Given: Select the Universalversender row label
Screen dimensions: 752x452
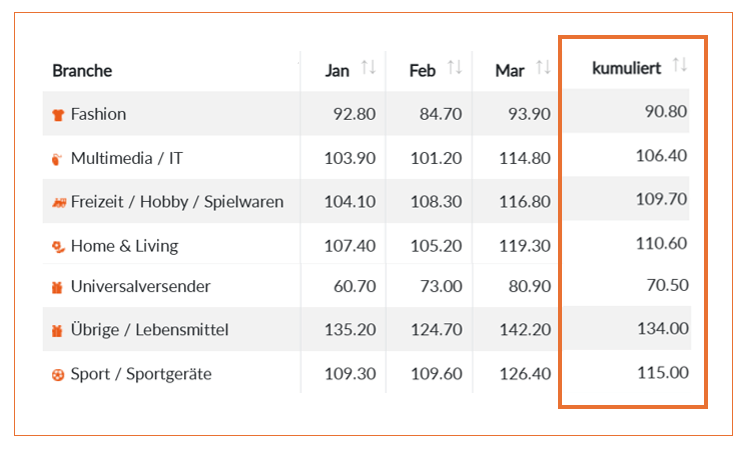Looking at the screenshot, I should [141, 286].
